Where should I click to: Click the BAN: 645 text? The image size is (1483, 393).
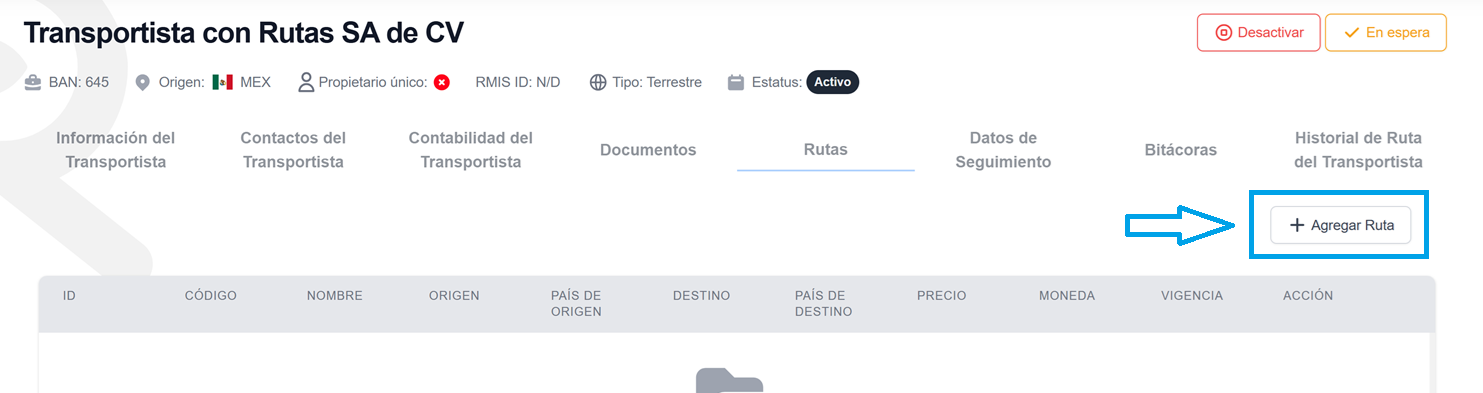tap(79, 82)
